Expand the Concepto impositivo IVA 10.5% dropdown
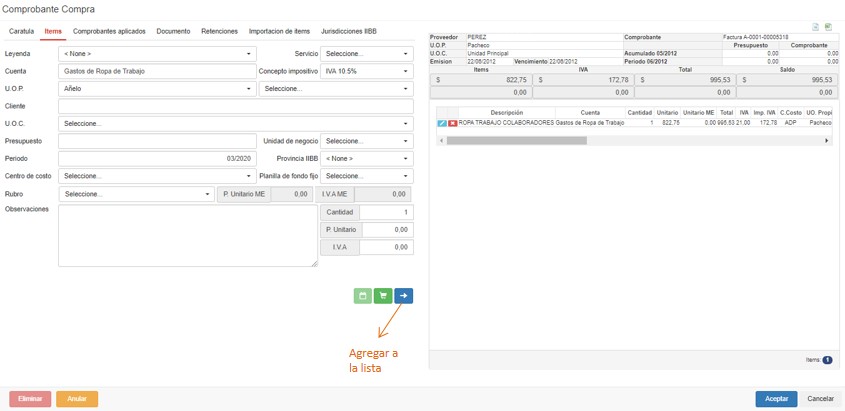845x411 pixels. coord(367,72)
